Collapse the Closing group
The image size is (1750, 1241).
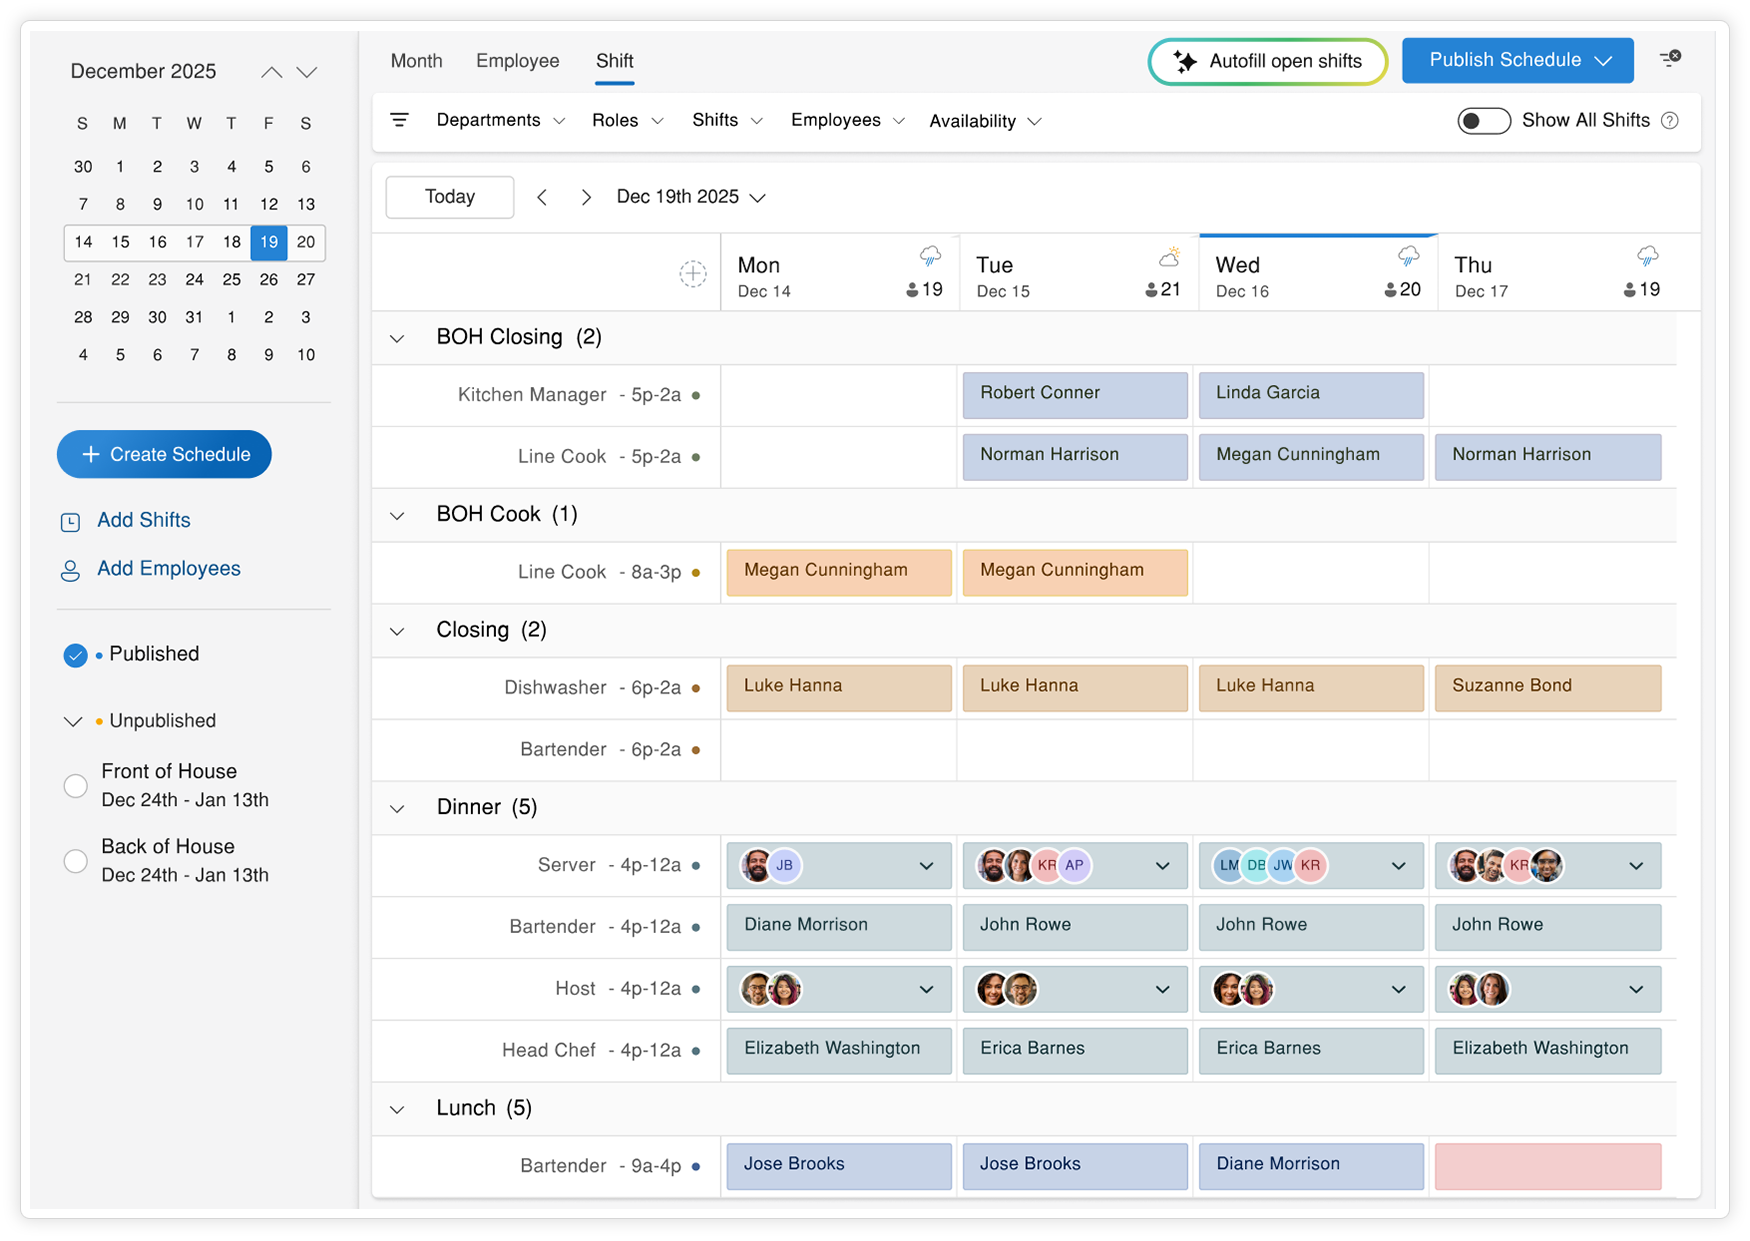tap(397, 632)
